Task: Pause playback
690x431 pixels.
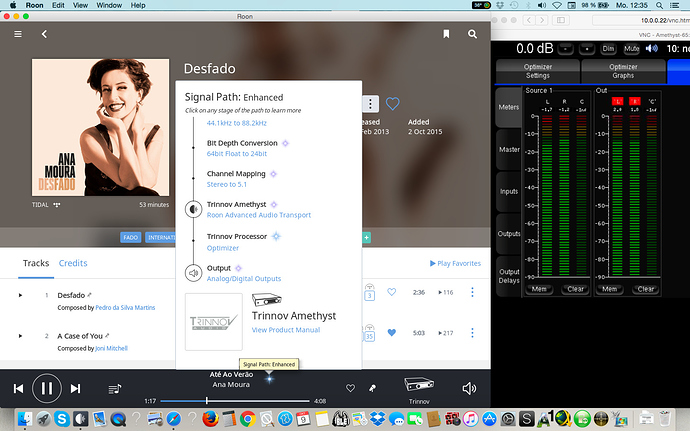Action: click(47, 388)
